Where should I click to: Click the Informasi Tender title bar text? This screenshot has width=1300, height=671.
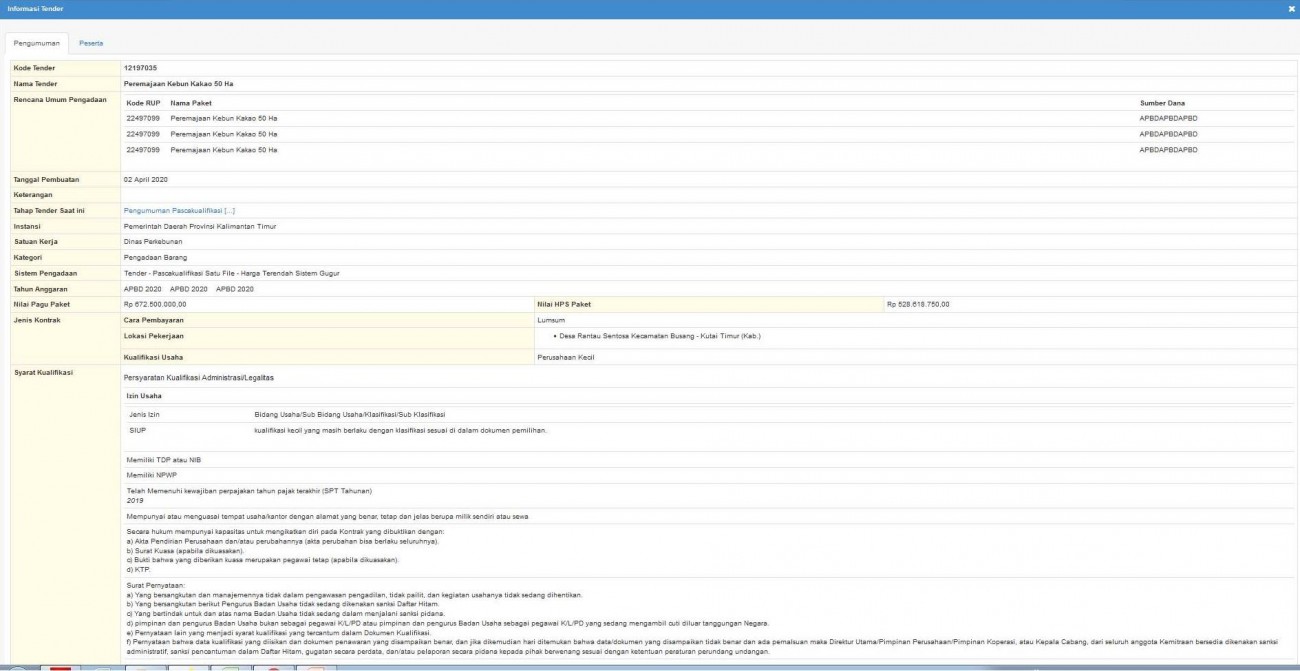pyautogui.click(x=35, y=9)
